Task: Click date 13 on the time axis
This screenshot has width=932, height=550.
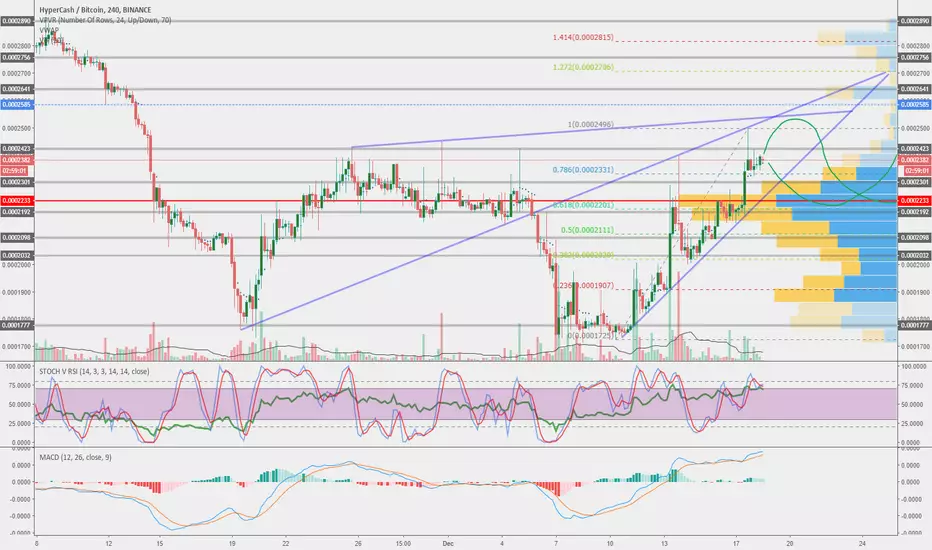Action: tap(664, 543)
